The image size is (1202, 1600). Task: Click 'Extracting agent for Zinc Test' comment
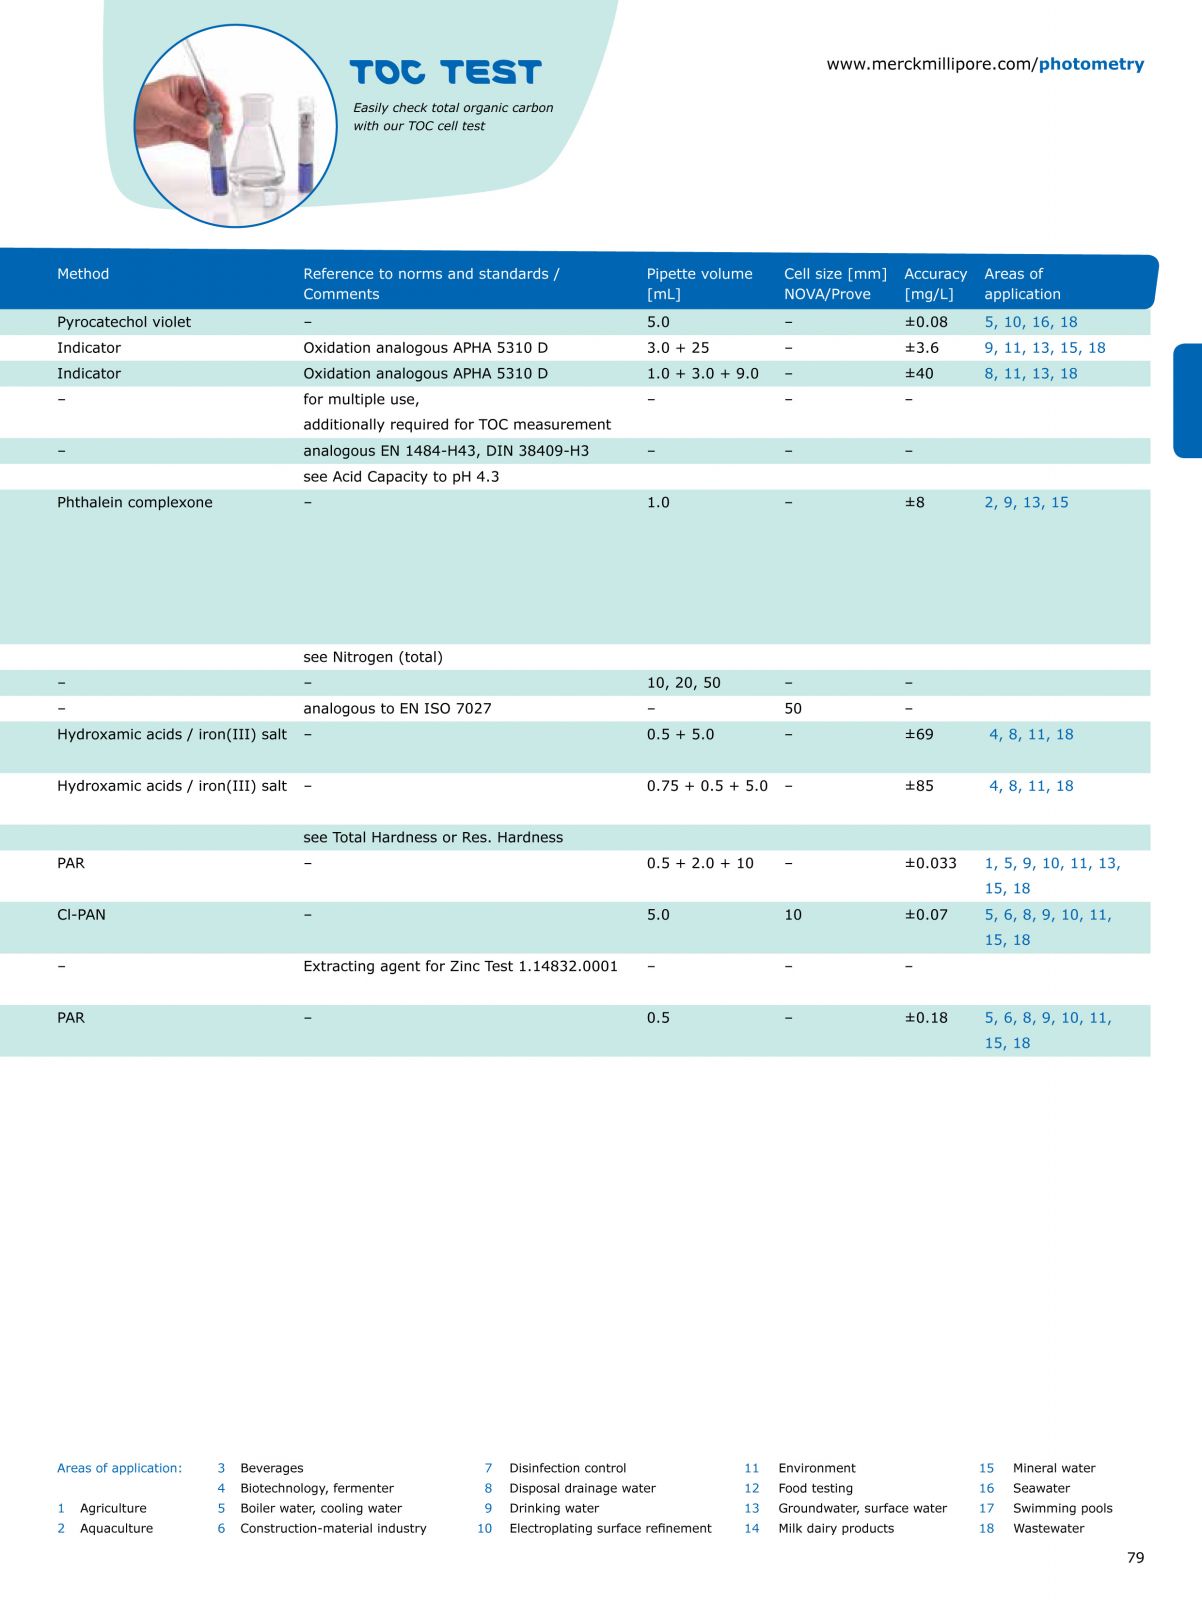tap(460, 966)
